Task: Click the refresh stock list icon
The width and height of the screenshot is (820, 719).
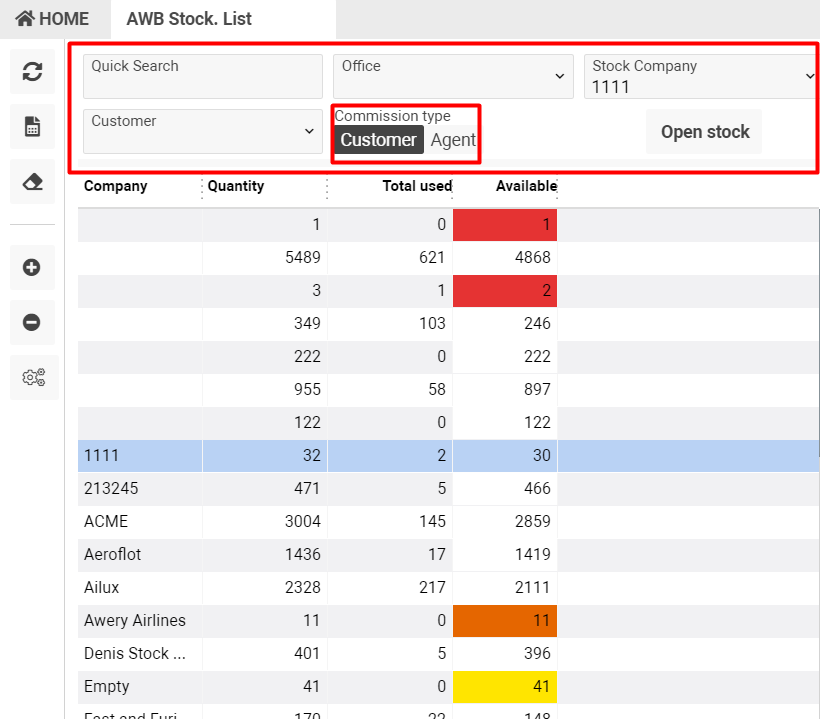Action: click(33, 72)
